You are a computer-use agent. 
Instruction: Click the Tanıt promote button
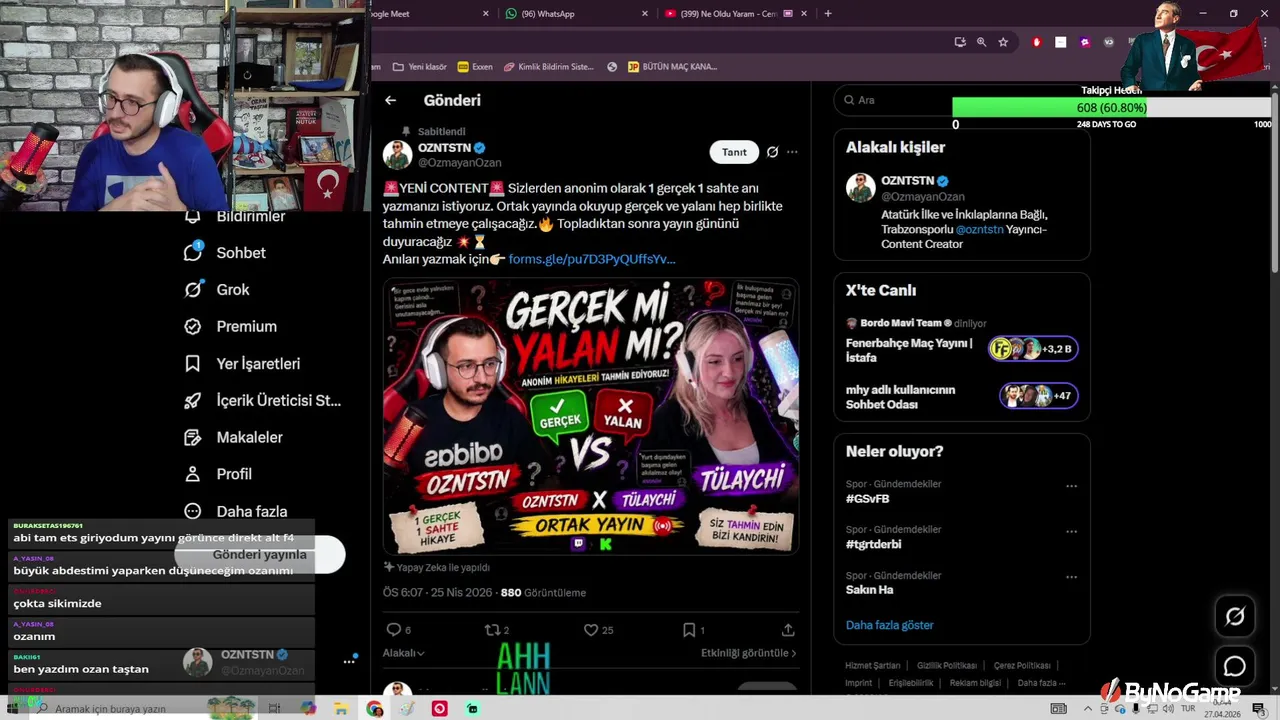(734, 152)
